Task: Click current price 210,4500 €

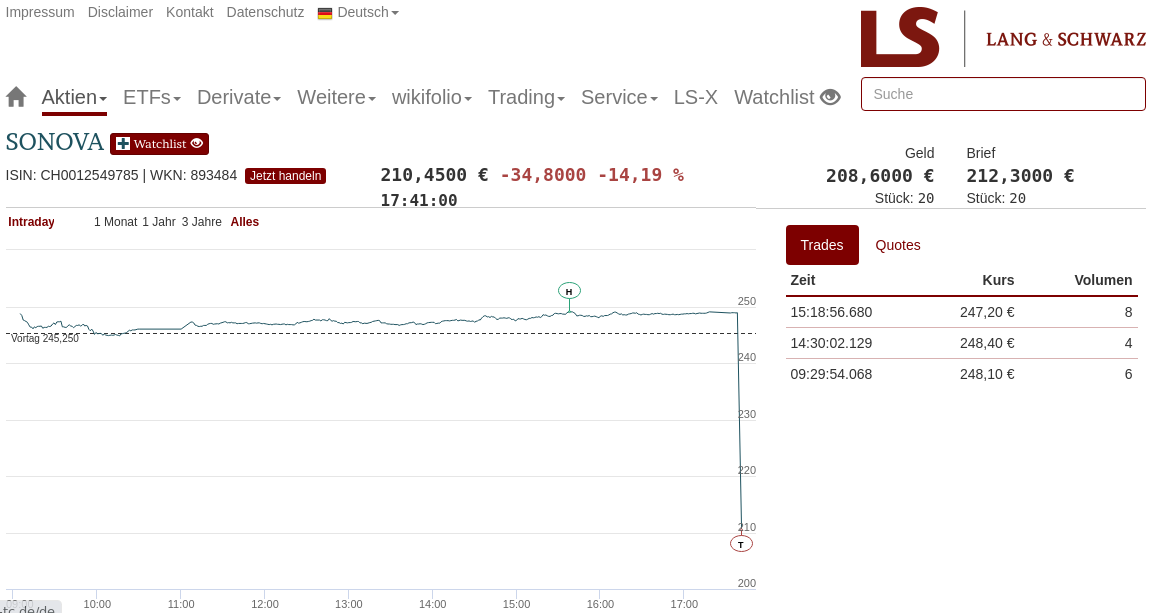Action: [x=434, y=175]
